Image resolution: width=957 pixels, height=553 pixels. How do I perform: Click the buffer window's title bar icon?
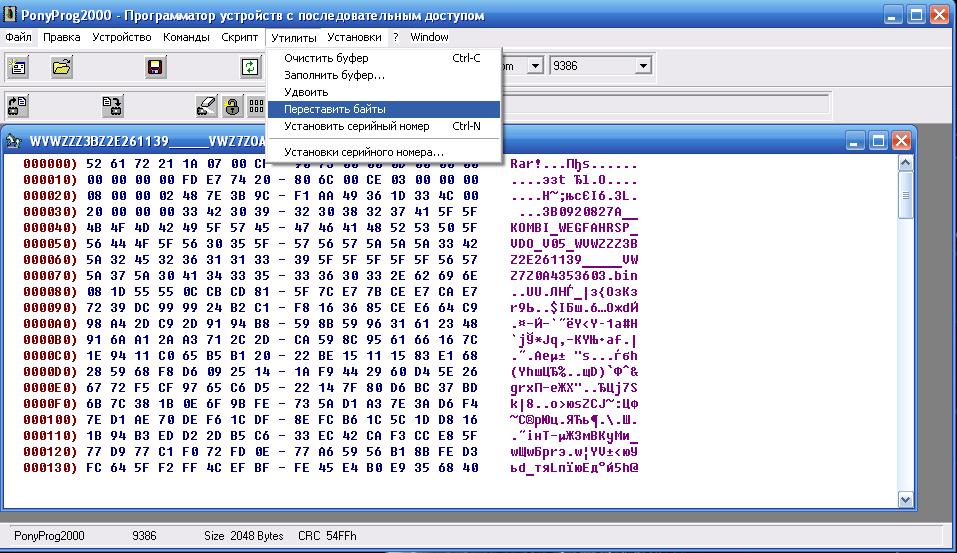pos(13,142)
